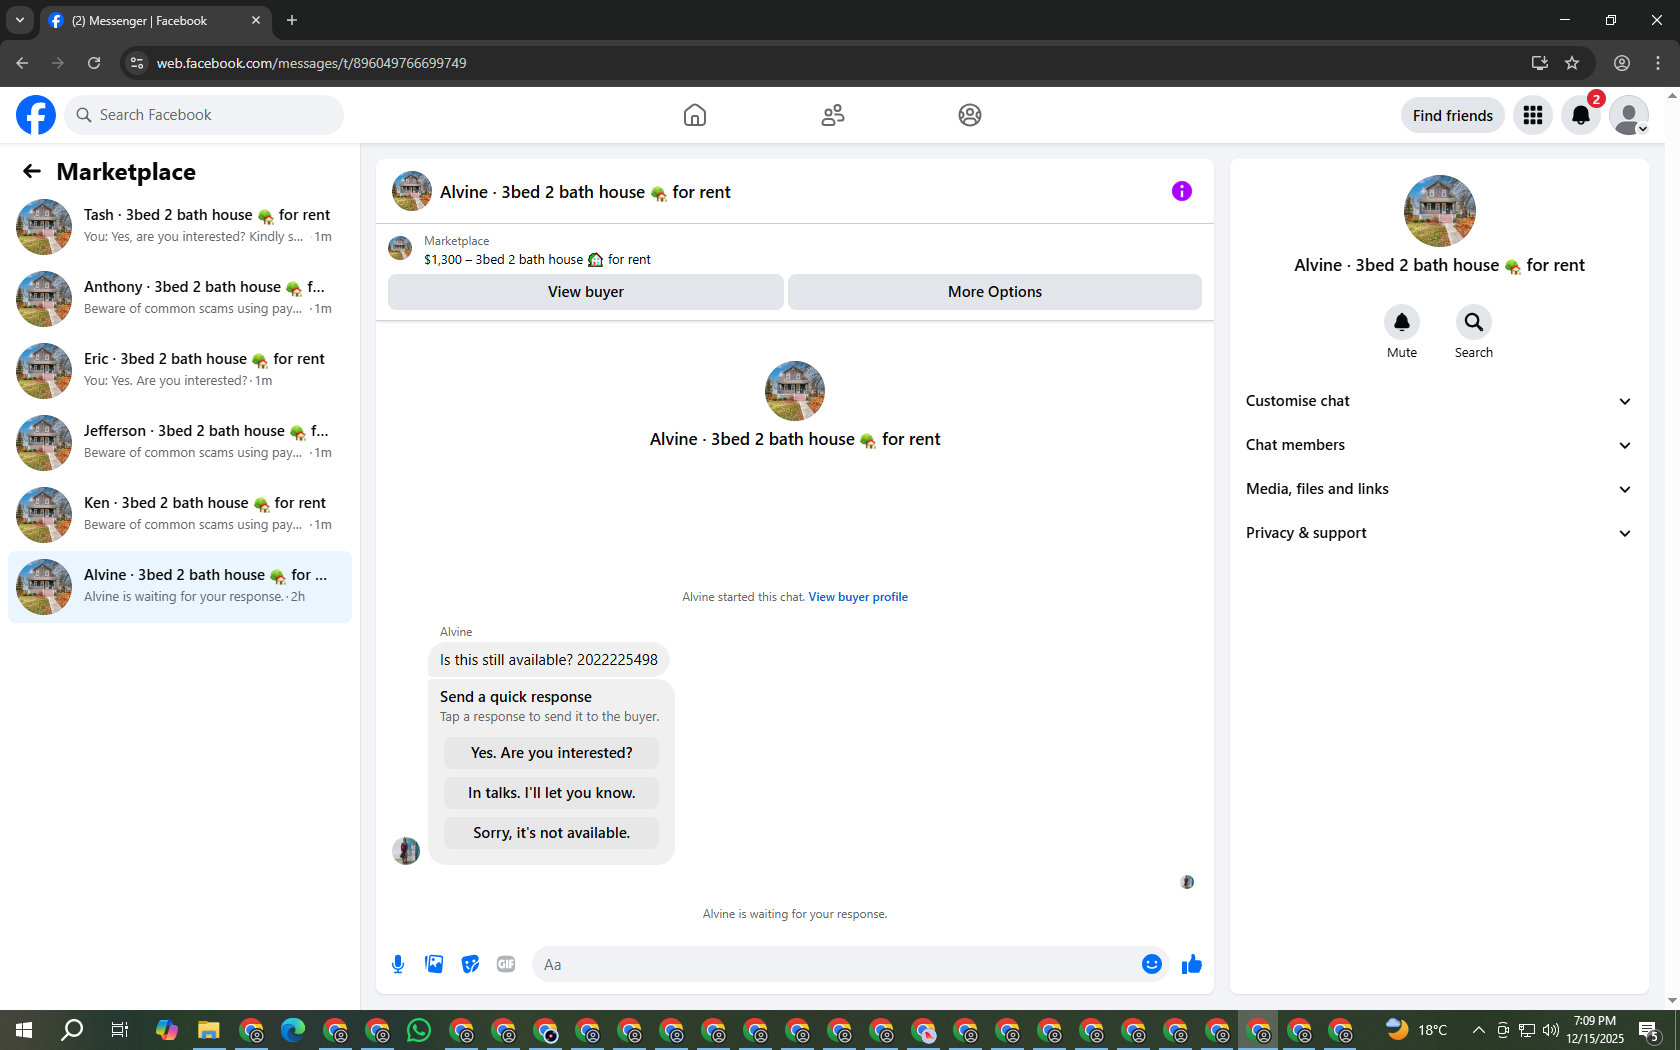The width and height of the screenshot is (1680, 1050).
Task: Choose a sticker icon
Action: 470,964
